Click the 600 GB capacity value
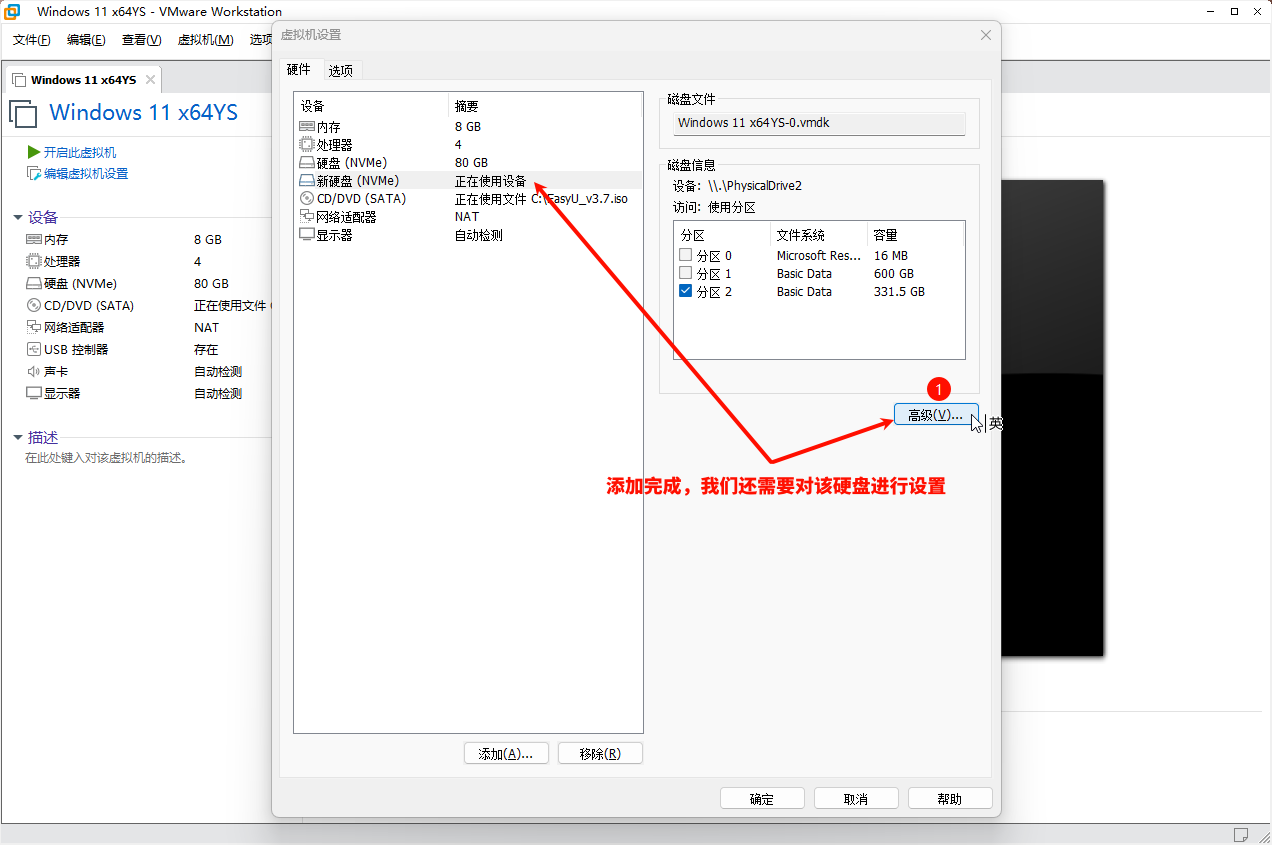The height and width of the screenshot is (845, 1272). [893, 274]
